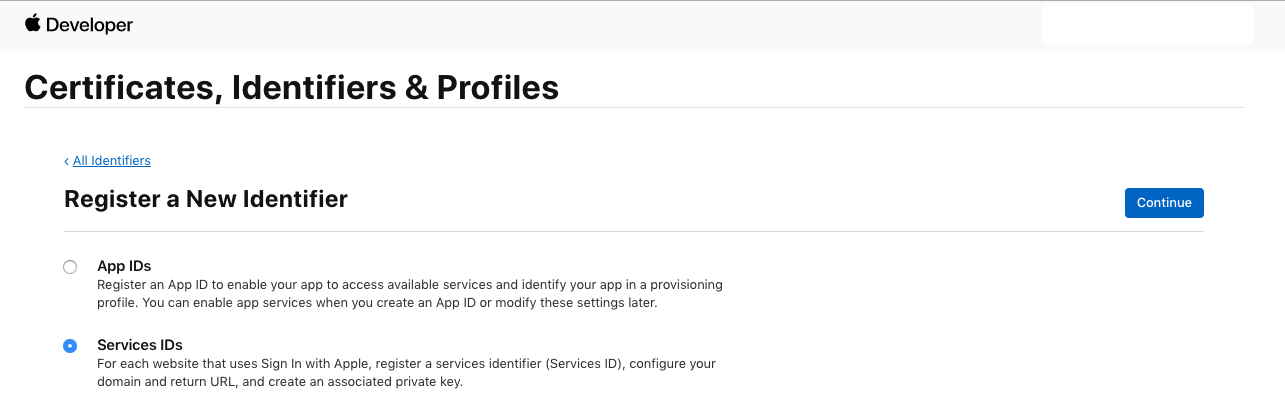Image resolution: width=1285 pixels, height=405 pixels.
Task: Click the back chevron before All Identifiers
Action: [x=67, y=161]
